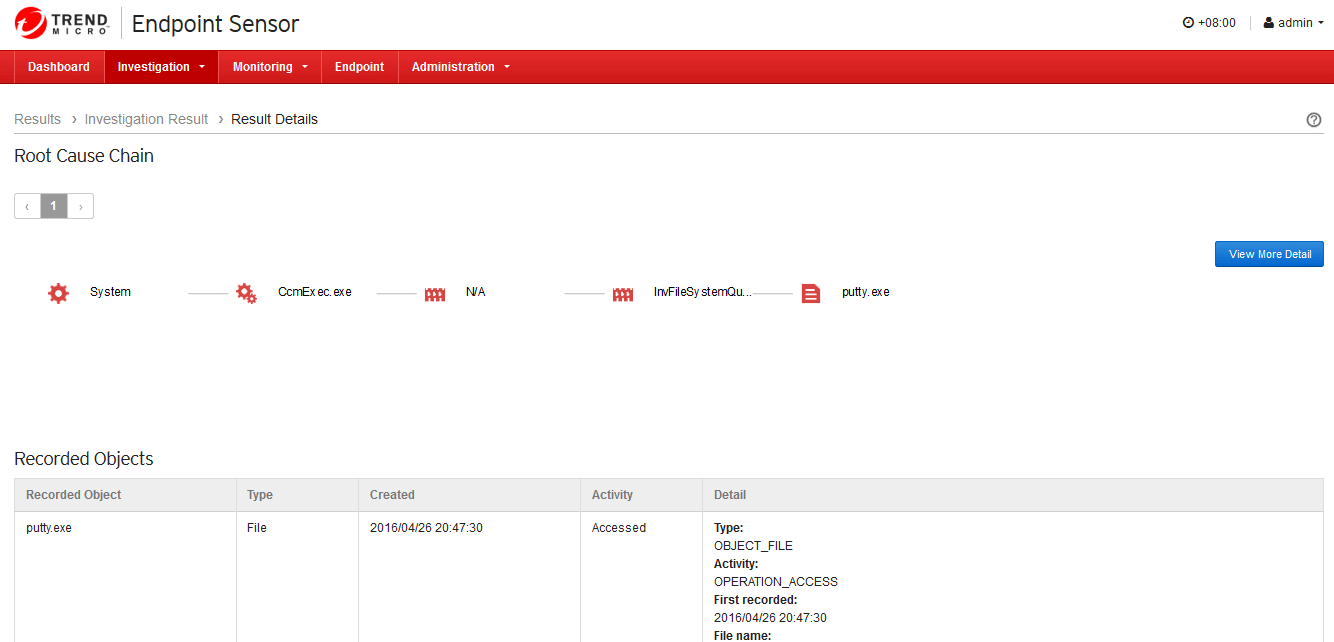Go to next root cause chain page
This screenshot has width=1334, height=642.
click(80, 206)
